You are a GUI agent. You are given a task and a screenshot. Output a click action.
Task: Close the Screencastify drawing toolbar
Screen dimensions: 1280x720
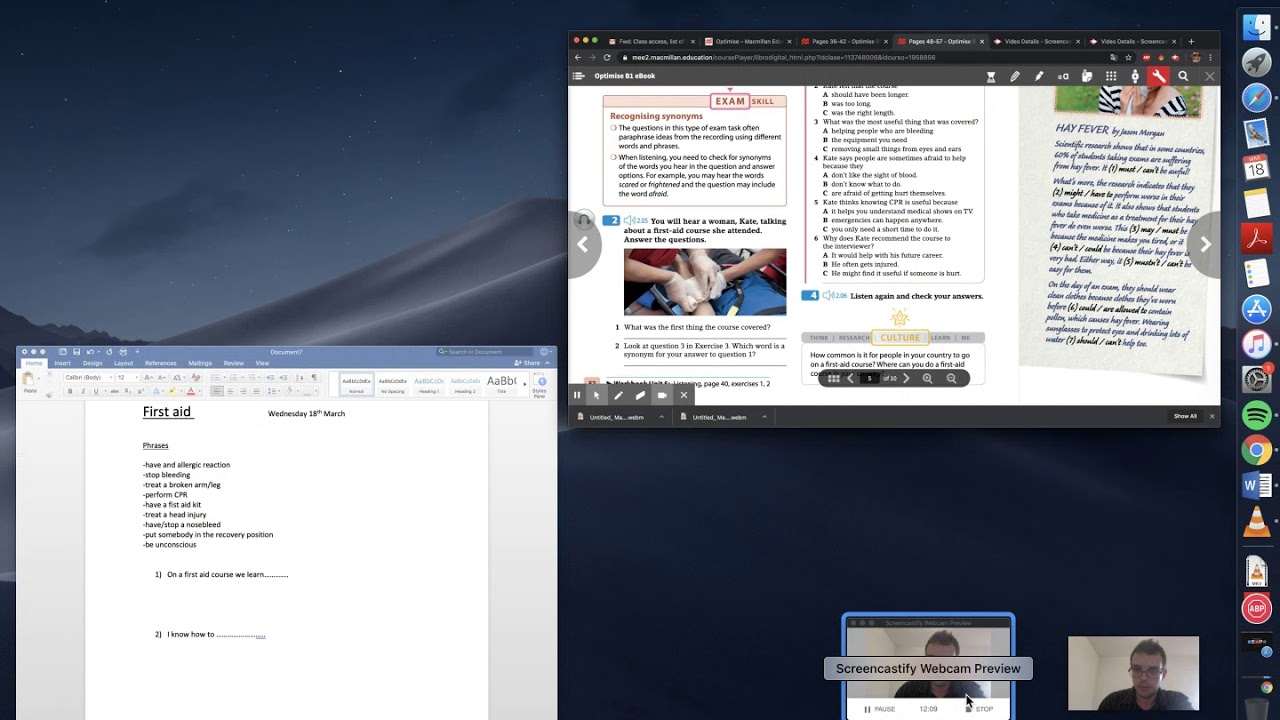pos(684,395)
